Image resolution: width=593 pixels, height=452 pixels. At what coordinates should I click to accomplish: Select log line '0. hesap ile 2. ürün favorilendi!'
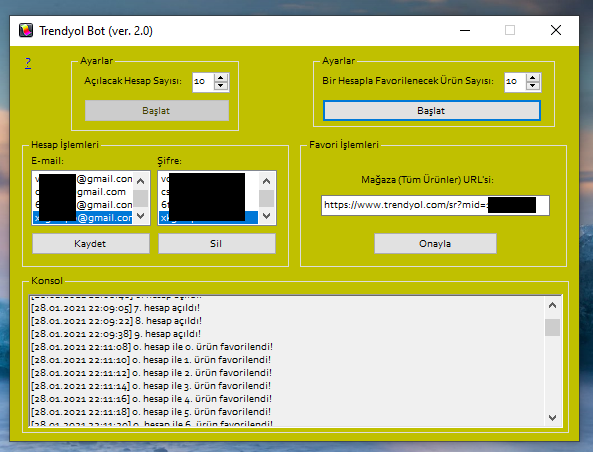(x=151, y=373)
